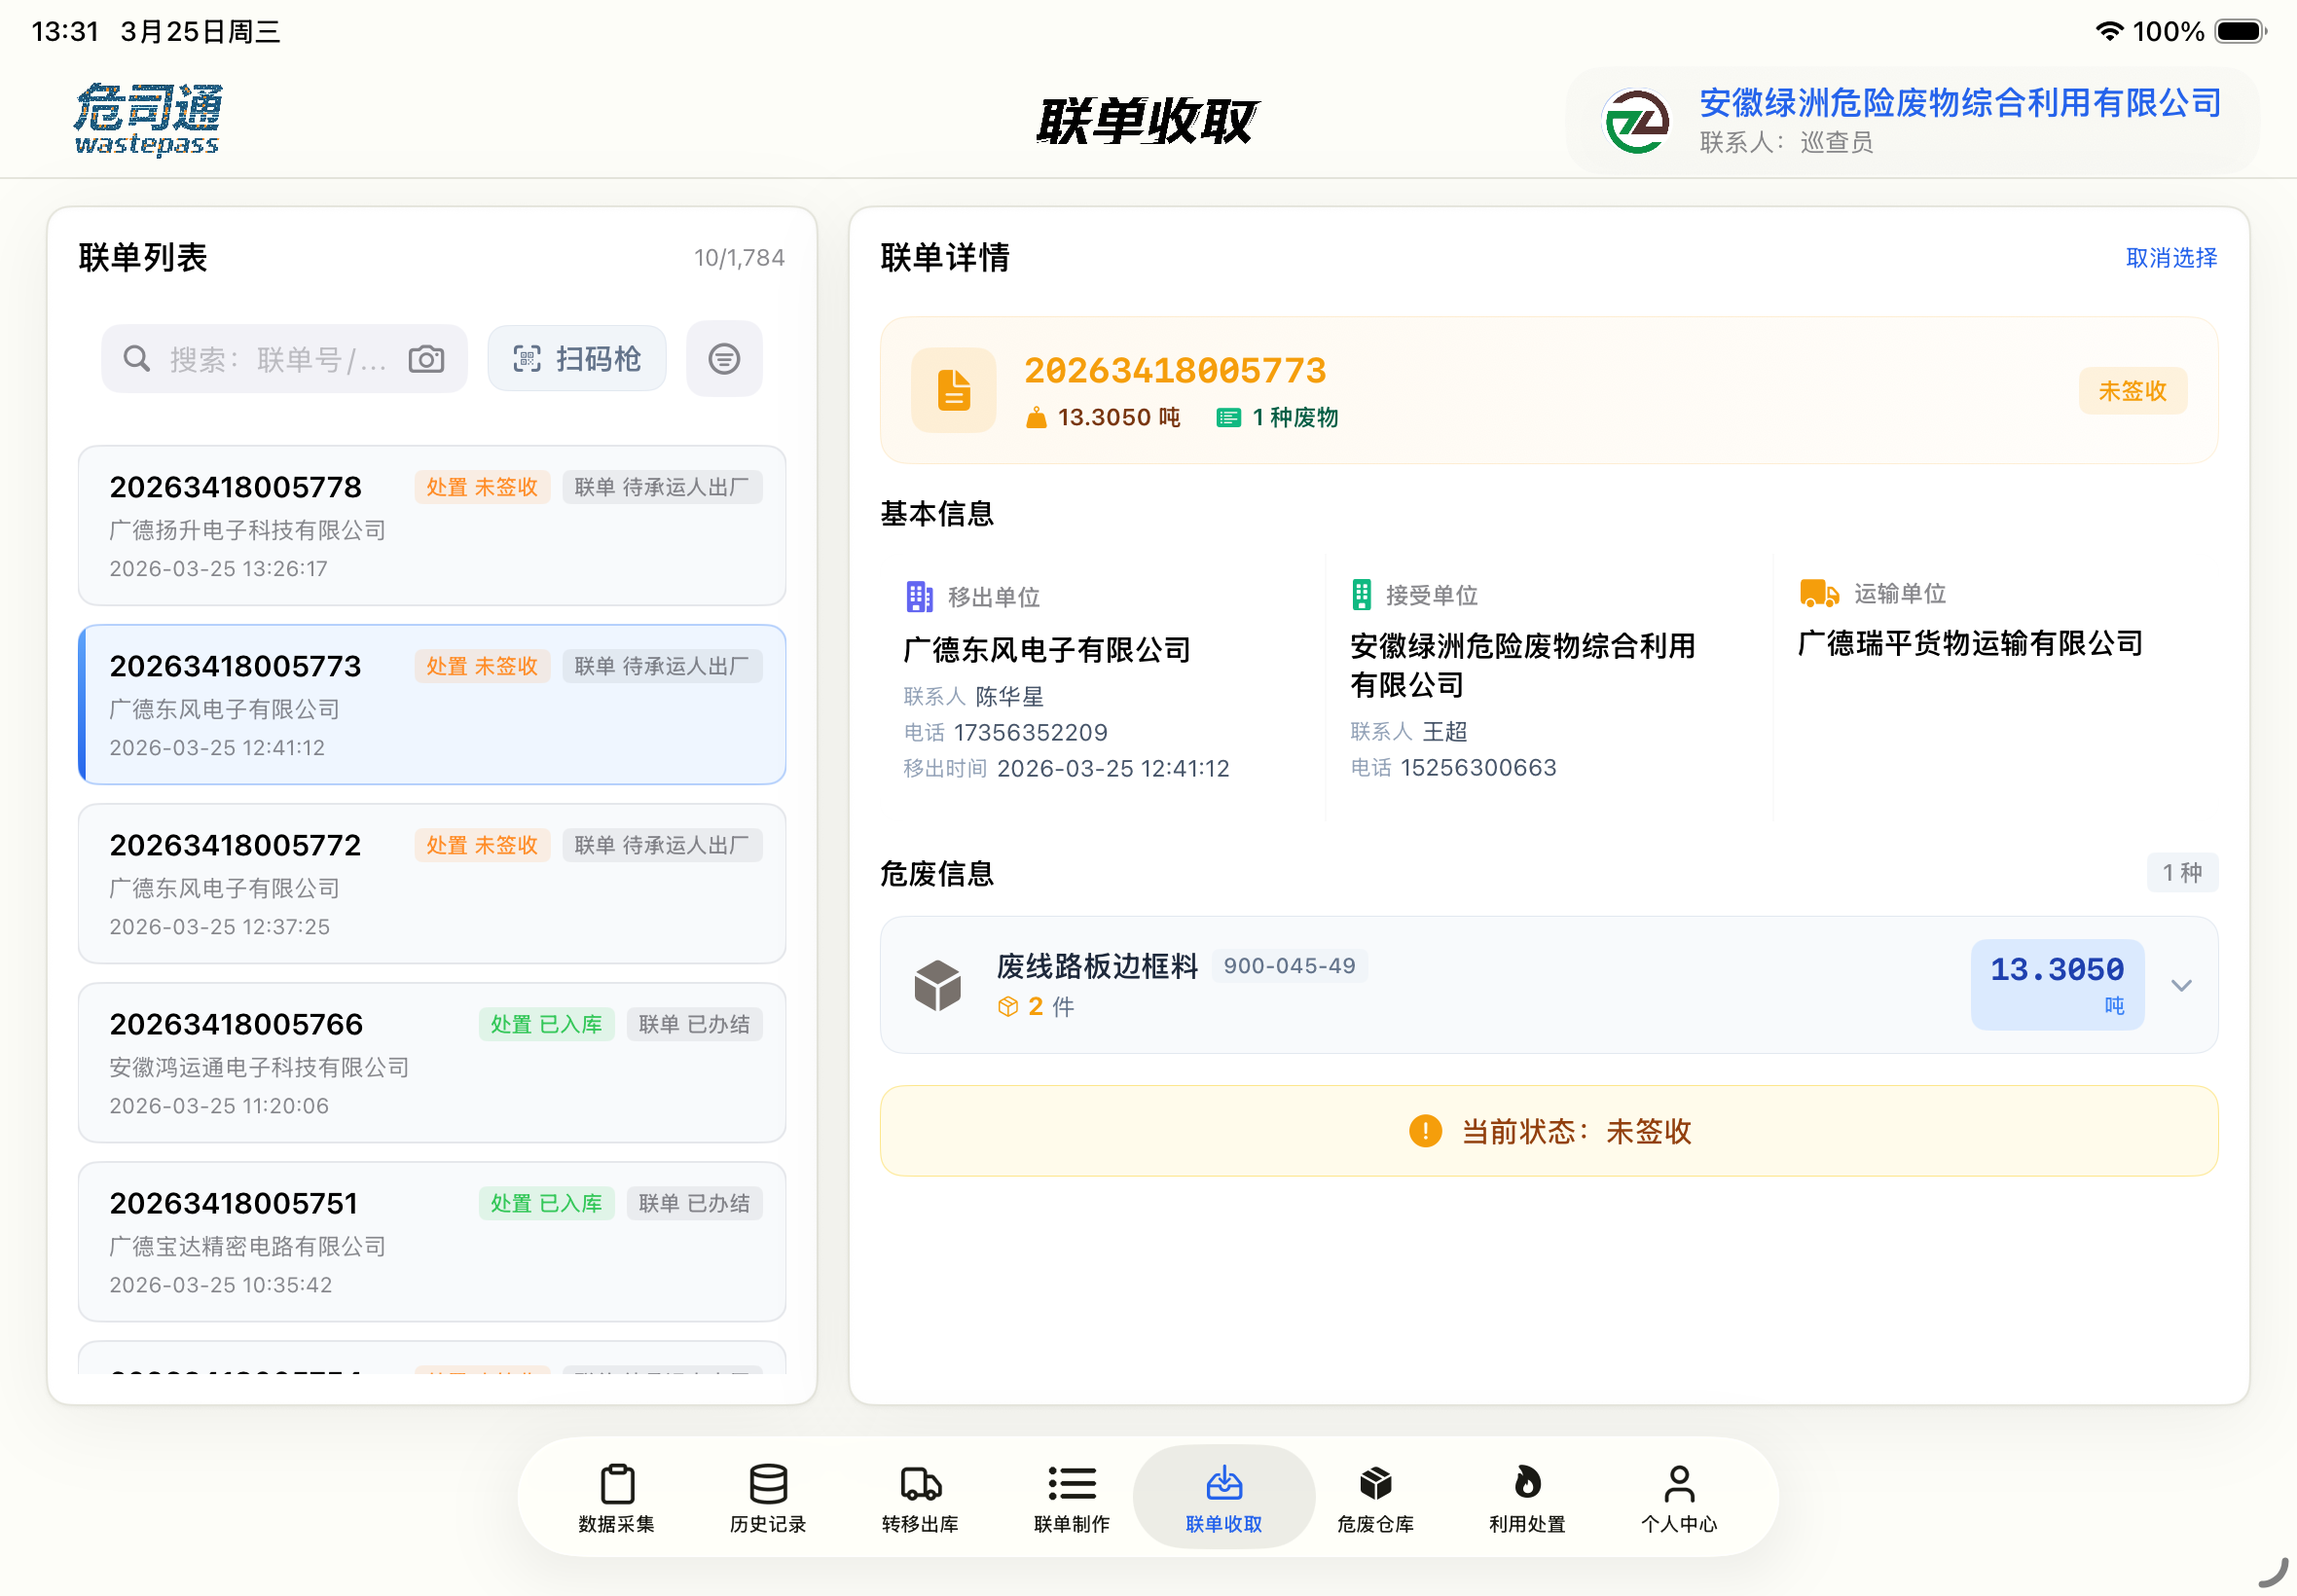Click 取消选择 to deselect manifest
2297x1596 pixels.
coord(2171,258)
